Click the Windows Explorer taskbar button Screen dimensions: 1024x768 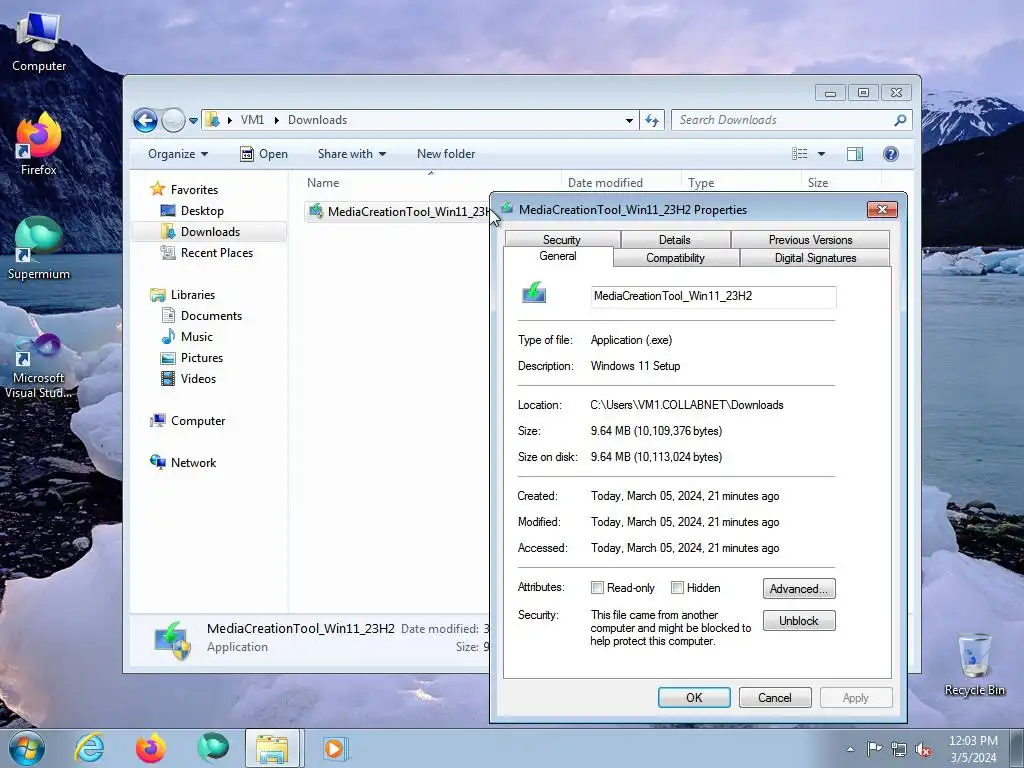(273, 748)
